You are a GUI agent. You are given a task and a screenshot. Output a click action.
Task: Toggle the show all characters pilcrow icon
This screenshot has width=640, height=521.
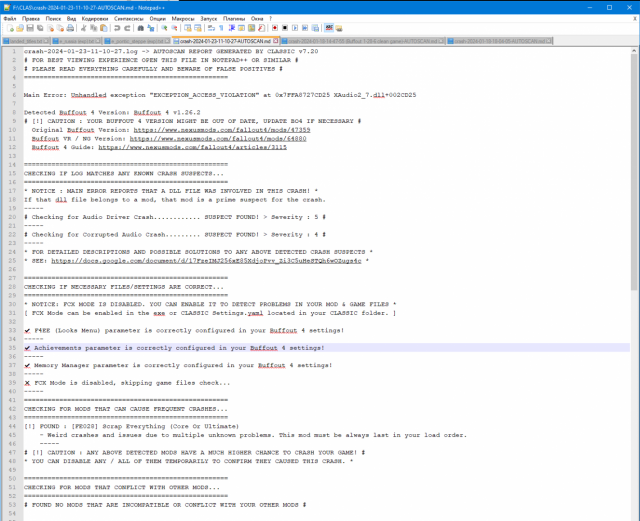[221, 28]
